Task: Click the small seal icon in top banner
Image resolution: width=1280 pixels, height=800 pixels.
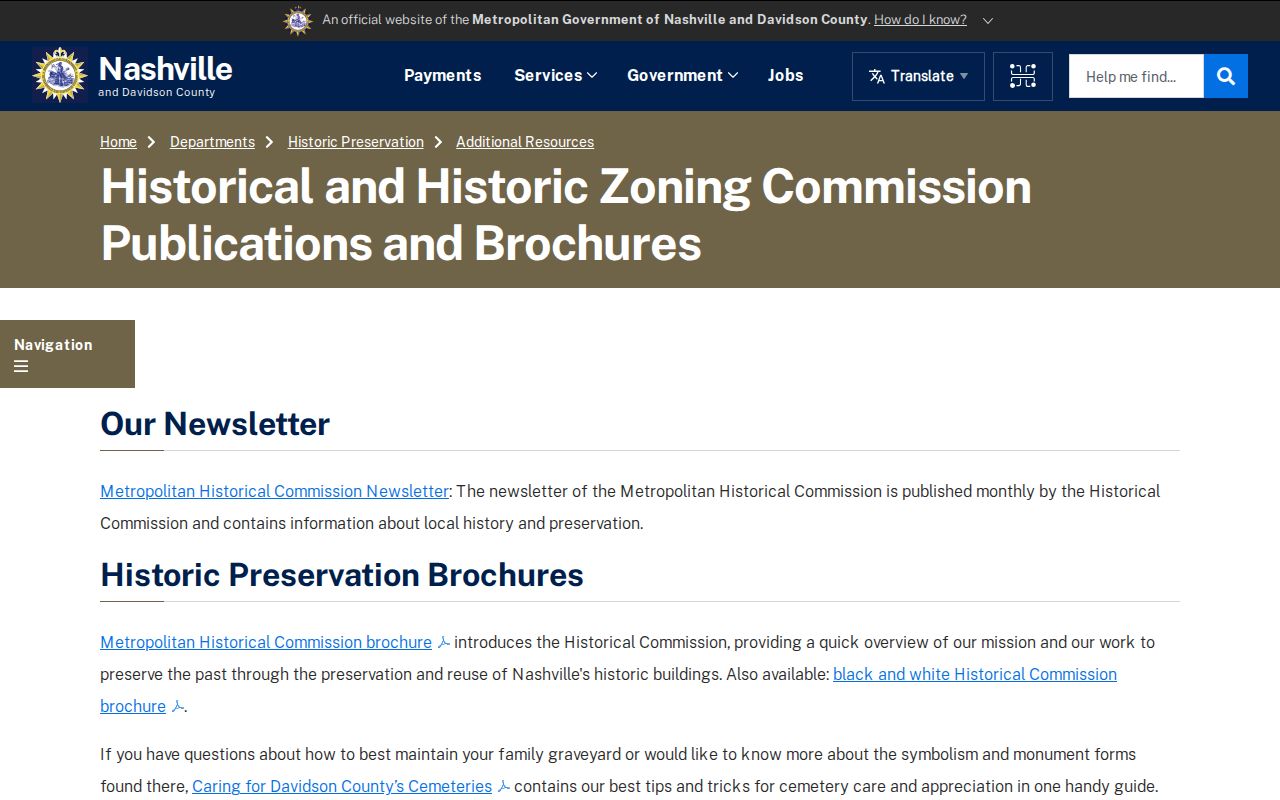Action: 298,20
